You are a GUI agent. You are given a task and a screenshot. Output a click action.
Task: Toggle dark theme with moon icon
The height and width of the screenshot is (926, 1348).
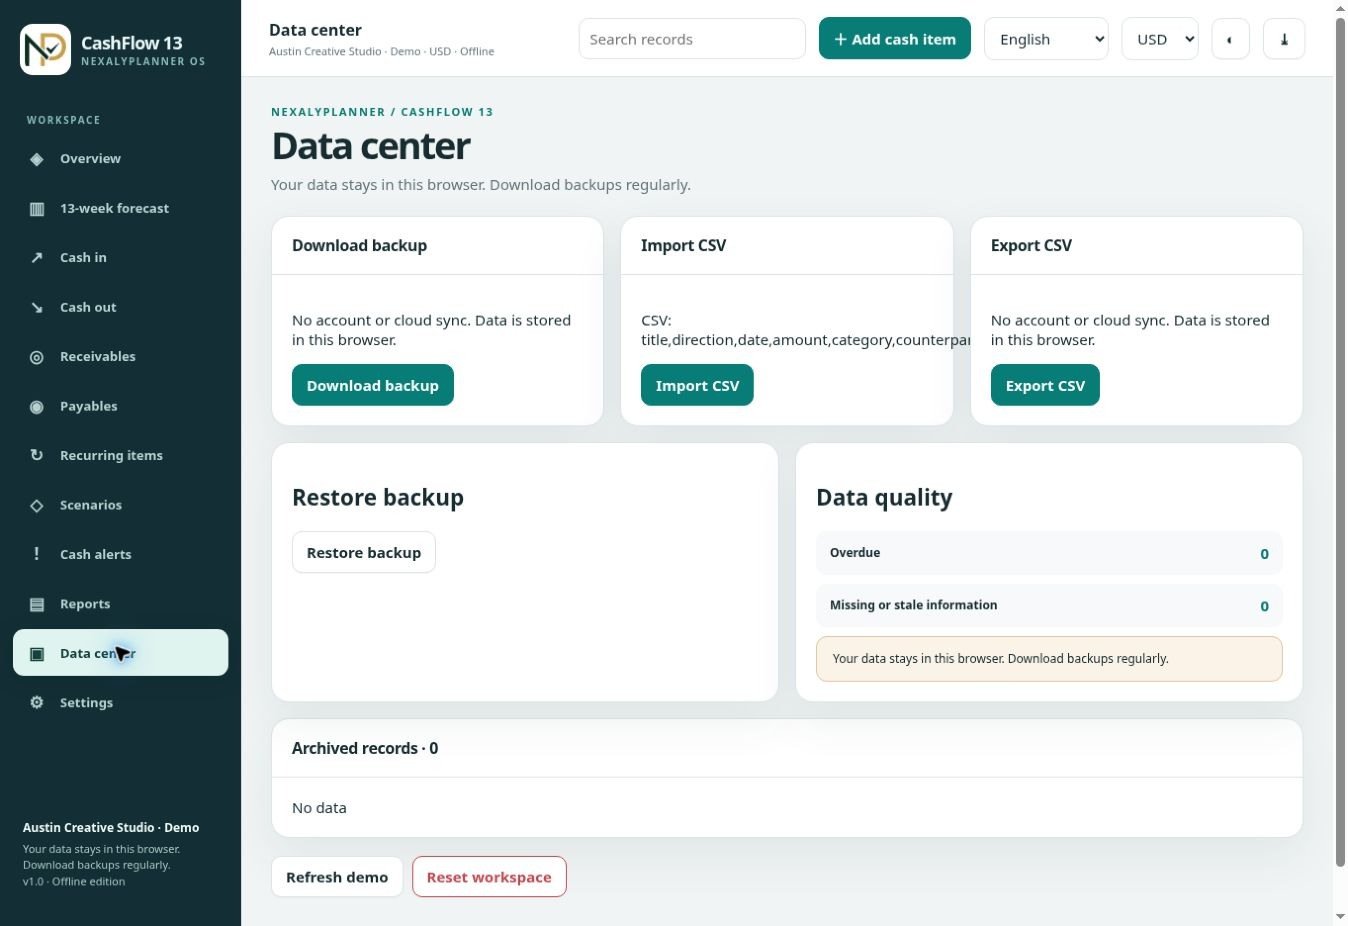tap(1230, 39)
